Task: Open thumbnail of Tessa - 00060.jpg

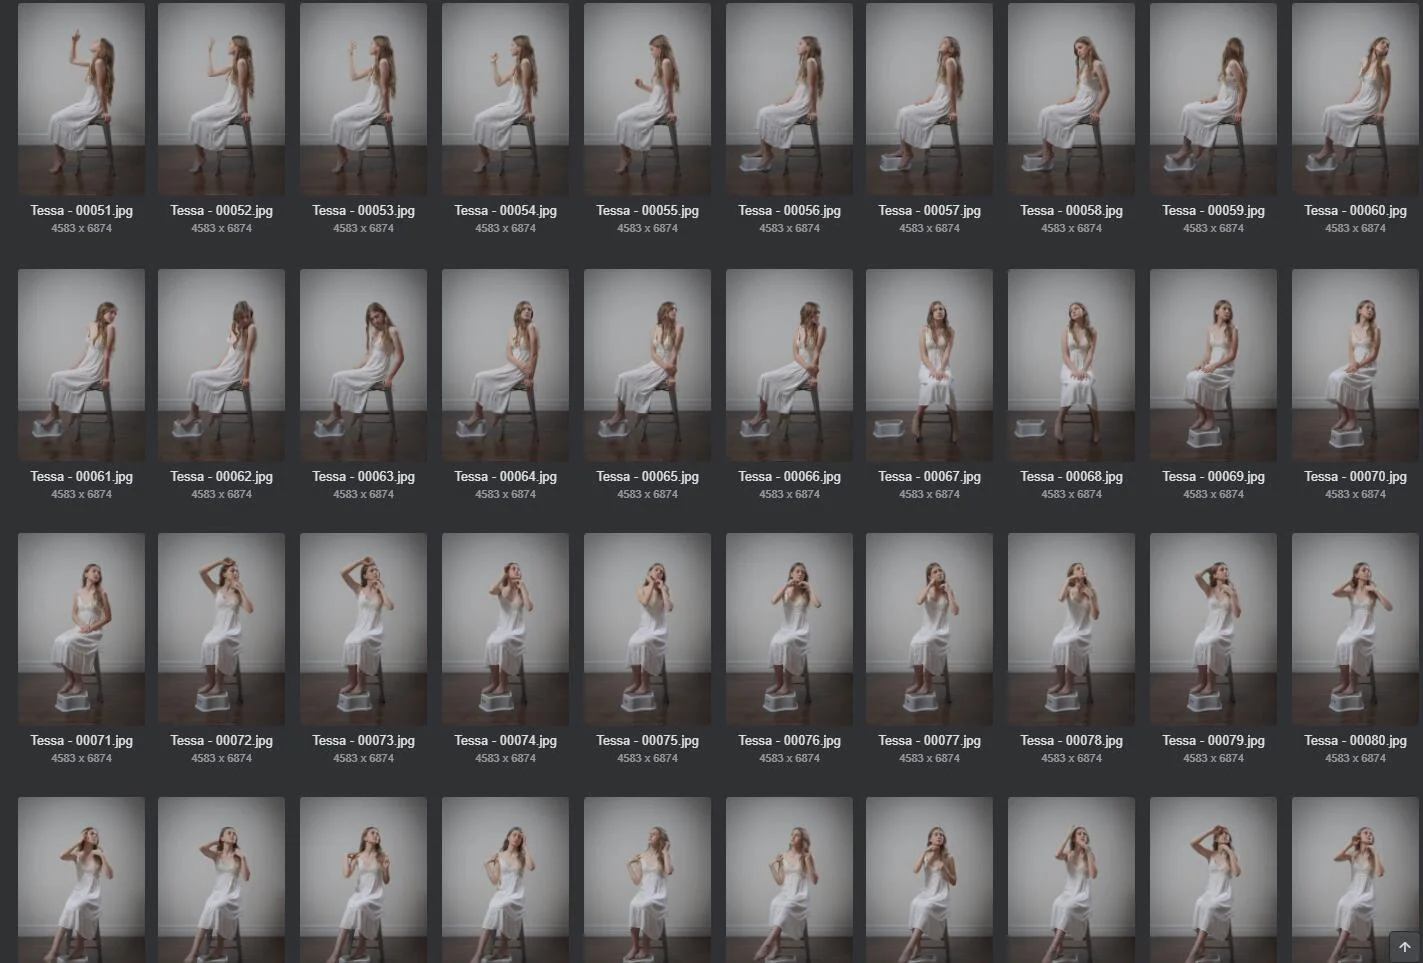Action: [x=1355, y=99]
